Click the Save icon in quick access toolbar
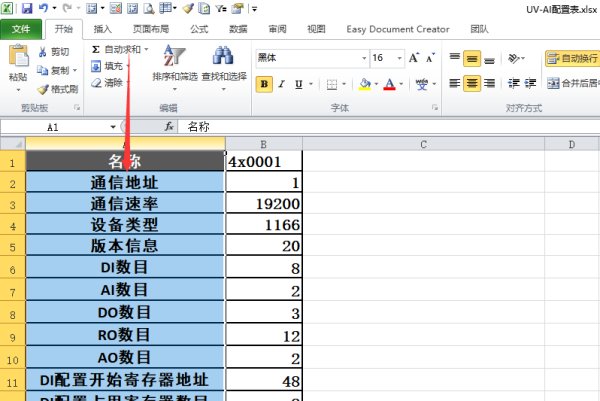The height and width of the screenshot is (401, 600). coord(27,8)
